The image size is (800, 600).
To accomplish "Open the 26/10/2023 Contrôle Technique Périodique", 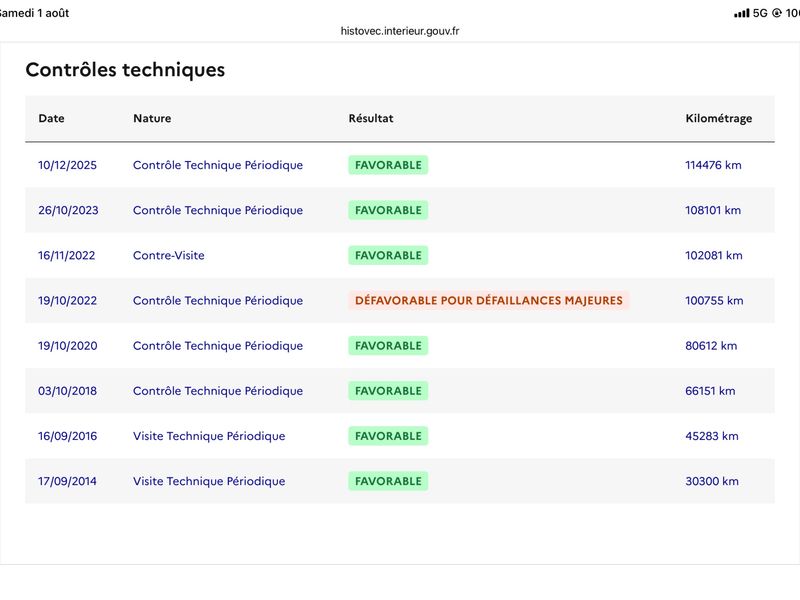I will point(218,210).
